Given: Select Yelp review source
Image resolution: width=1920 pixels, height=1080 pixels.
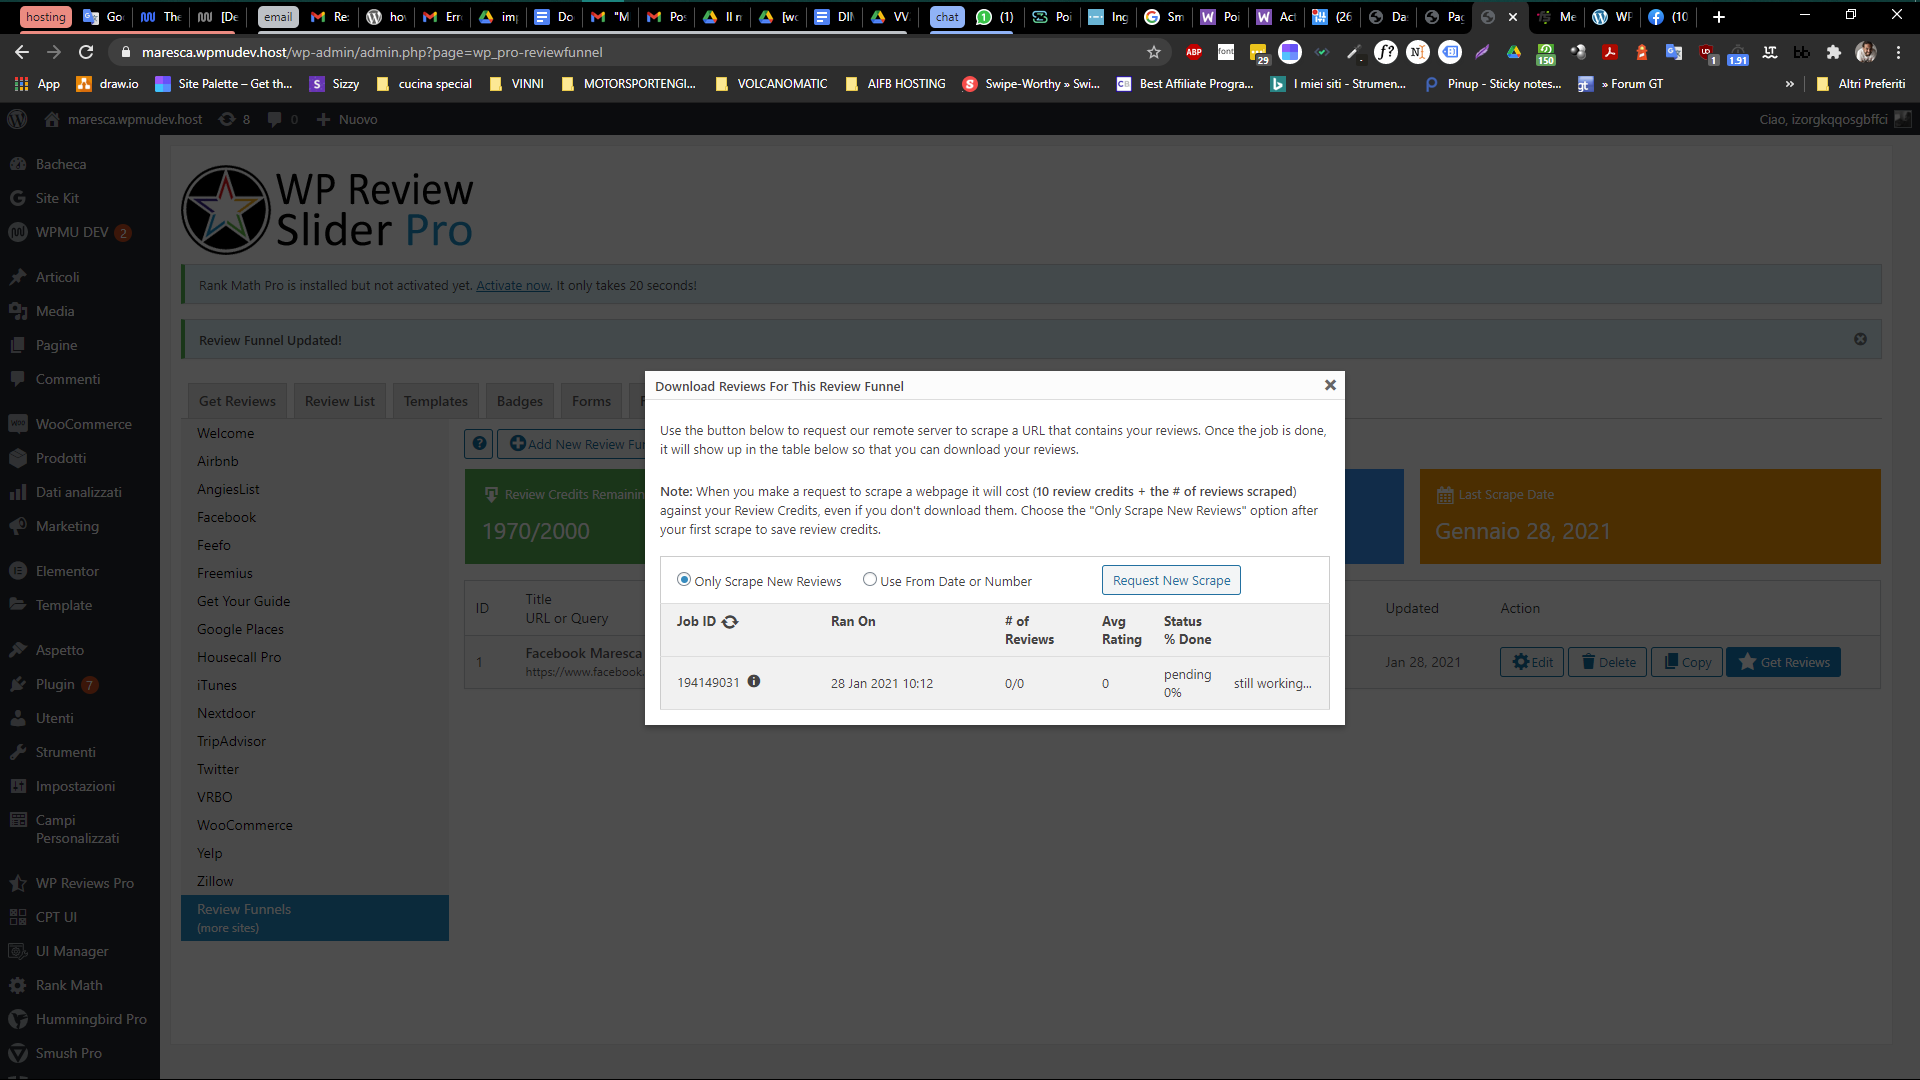Looking at the screenshot, I should (209, 853).
